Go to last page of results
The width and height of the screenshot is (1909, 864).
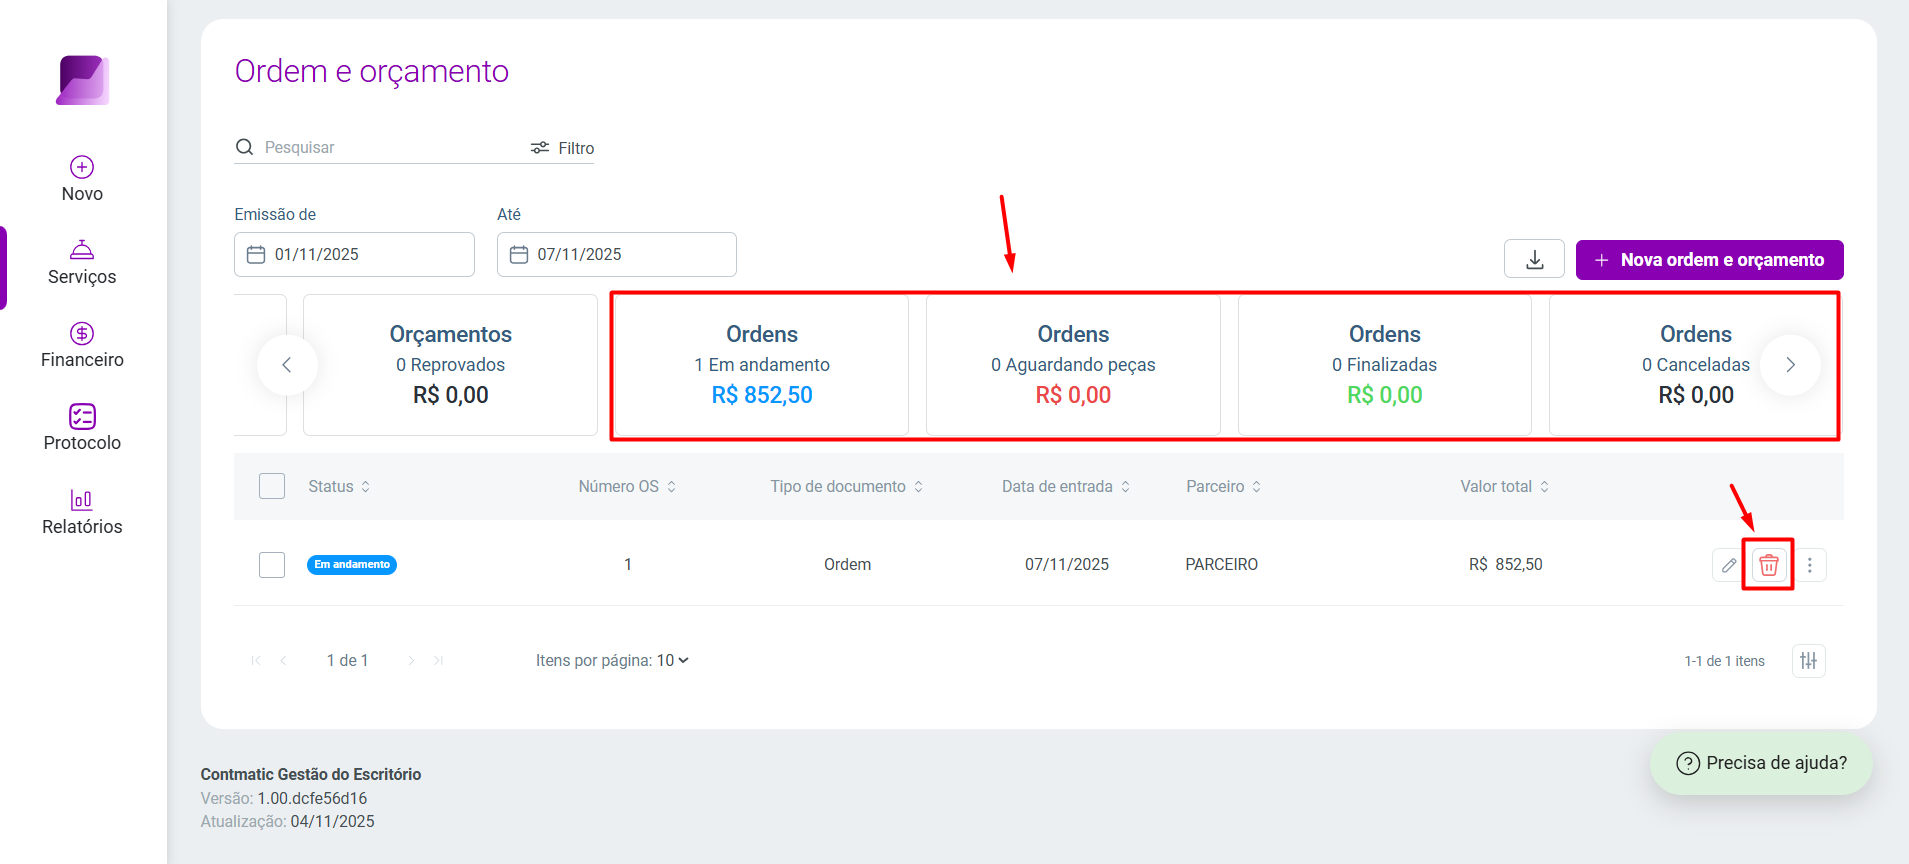click(438, 660)
